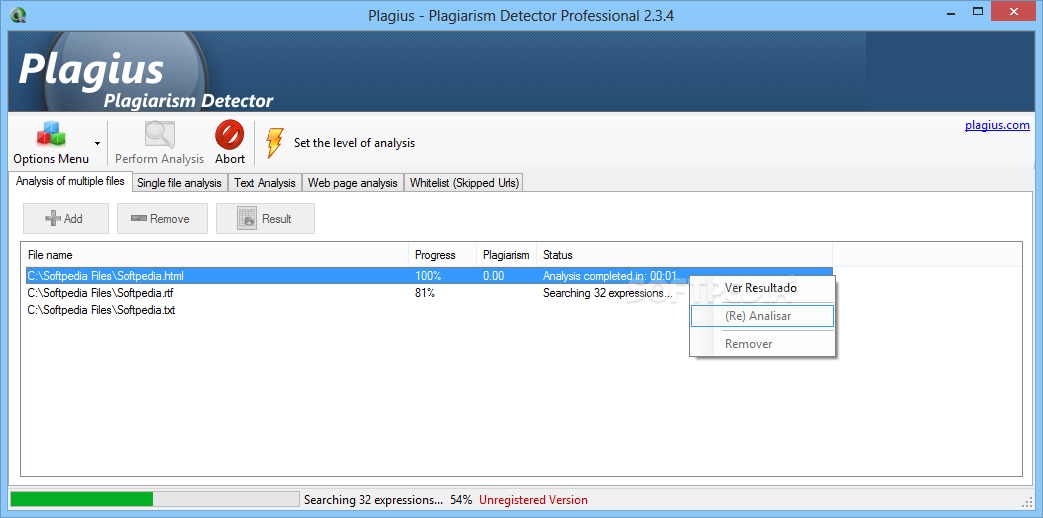Click the Remove button

coord(162,219)
